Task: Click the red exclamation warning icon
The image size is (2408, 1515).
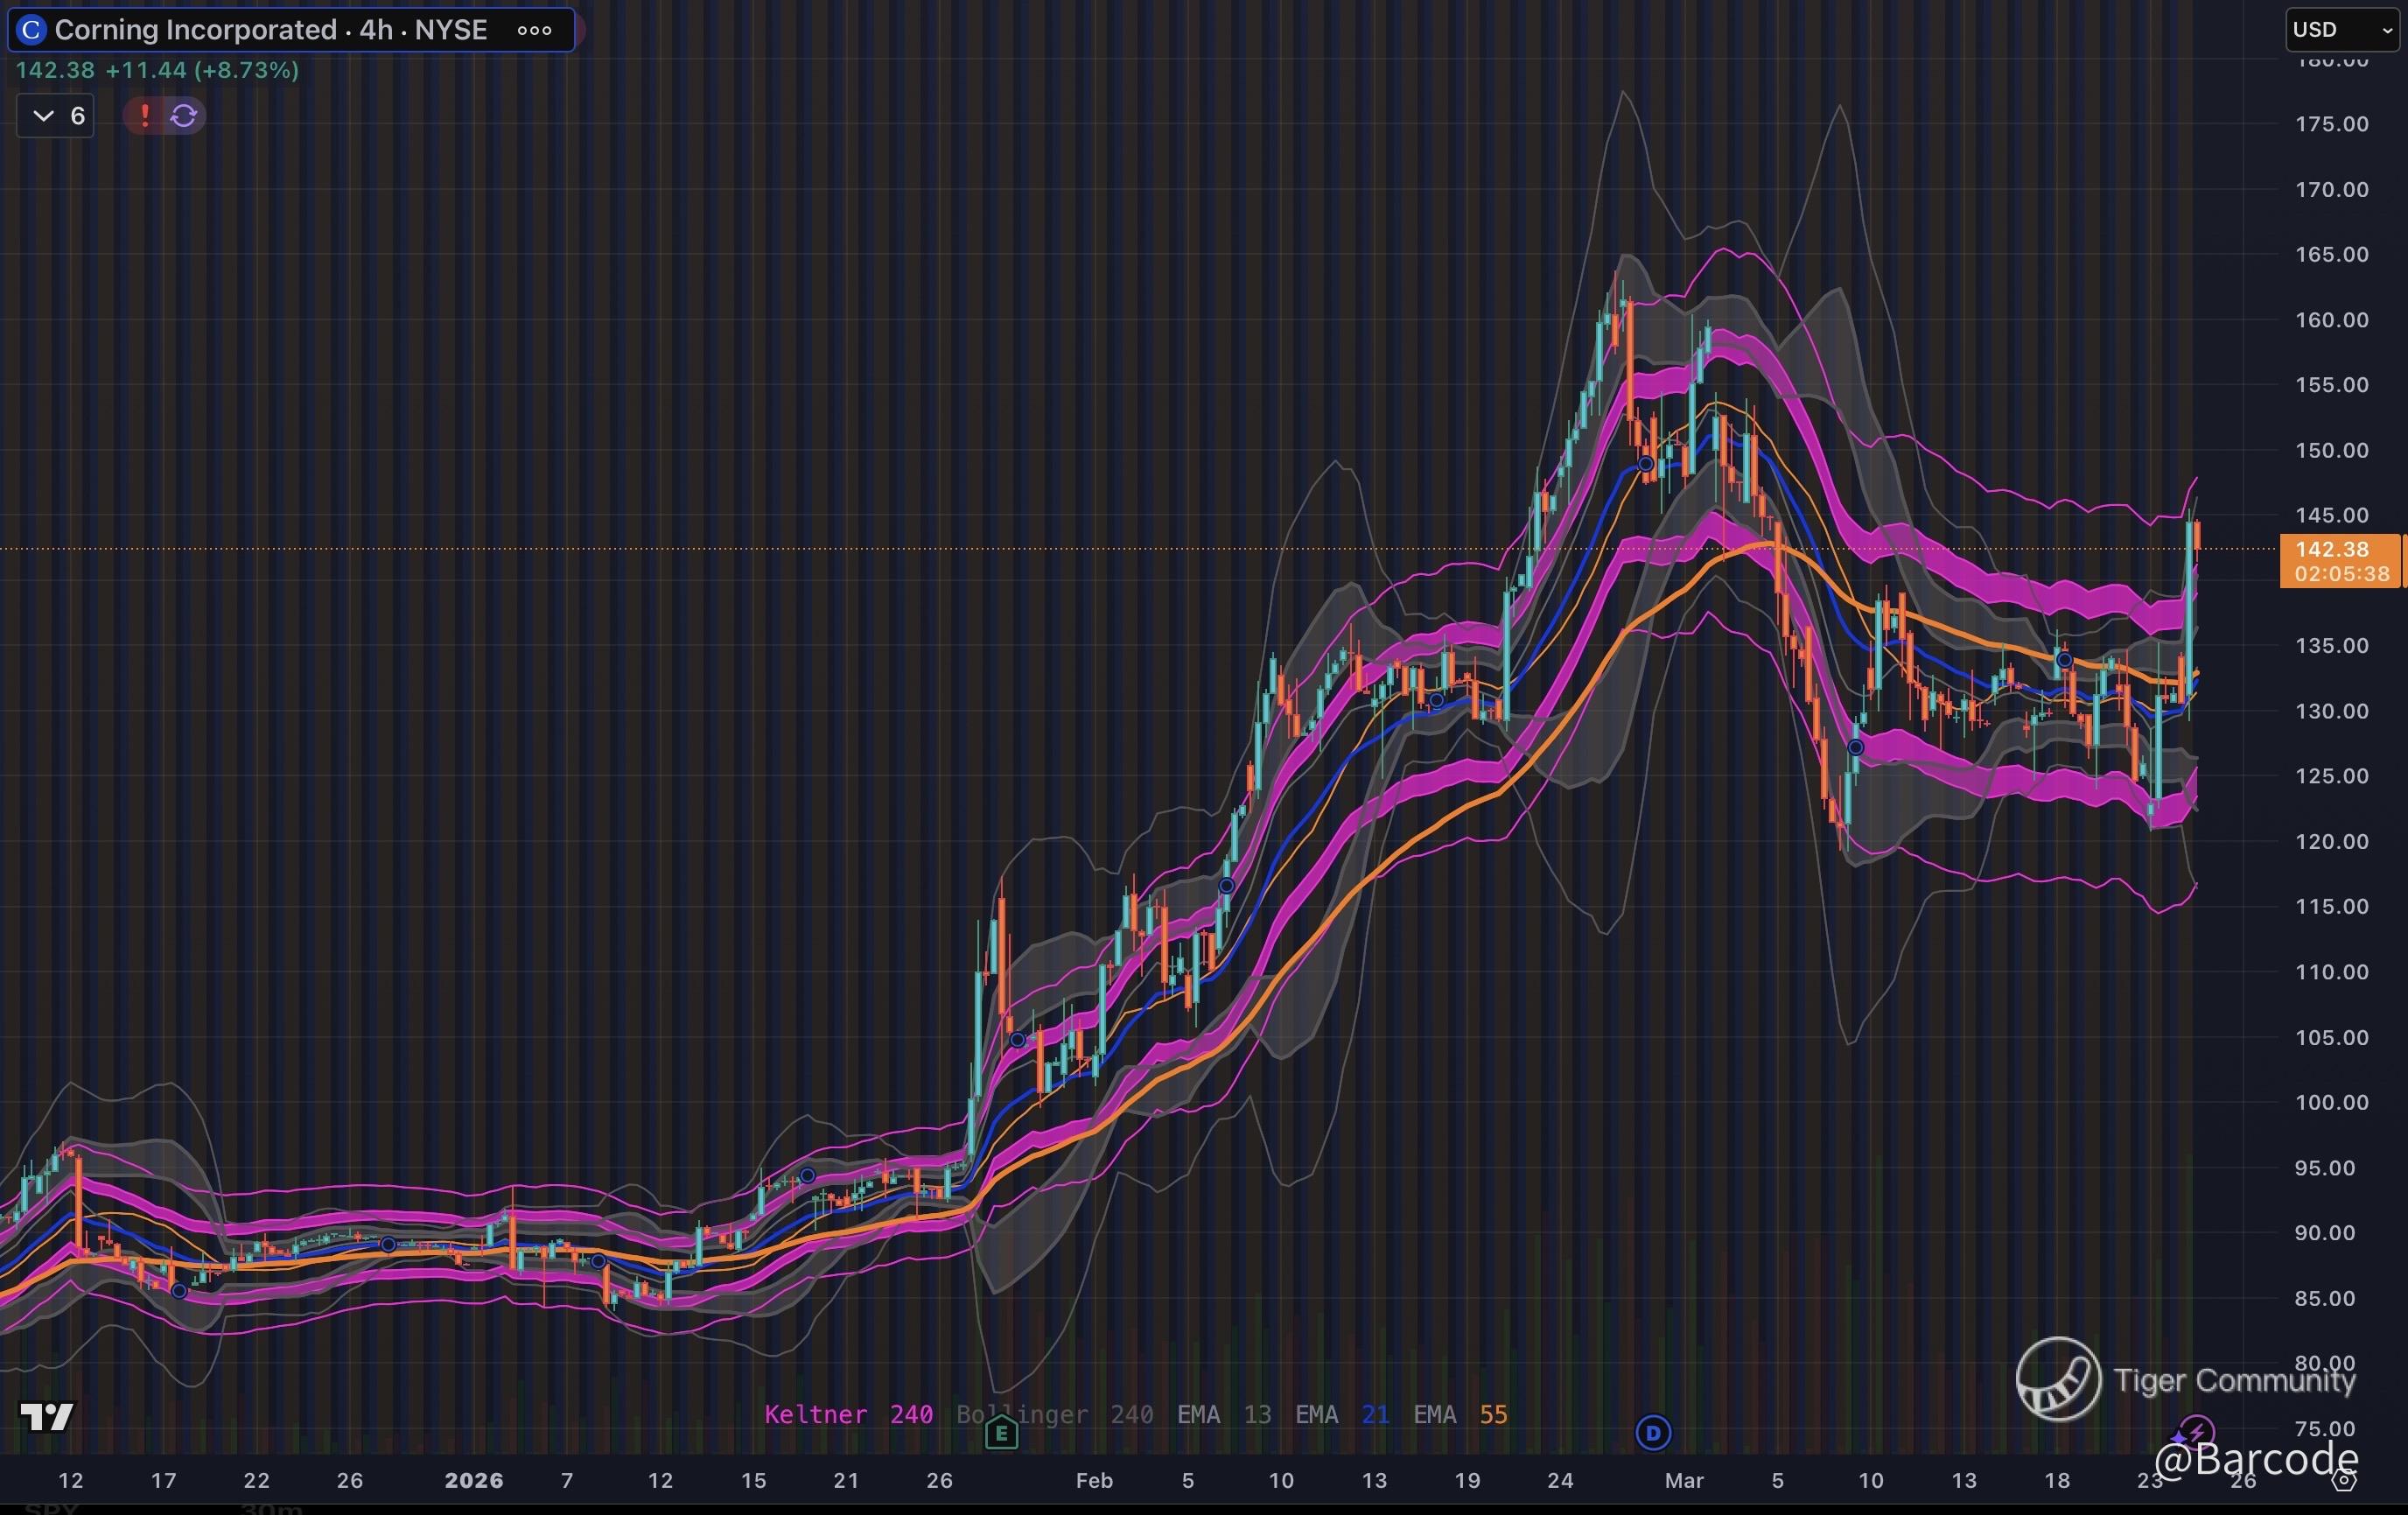Action: point(145,116)
